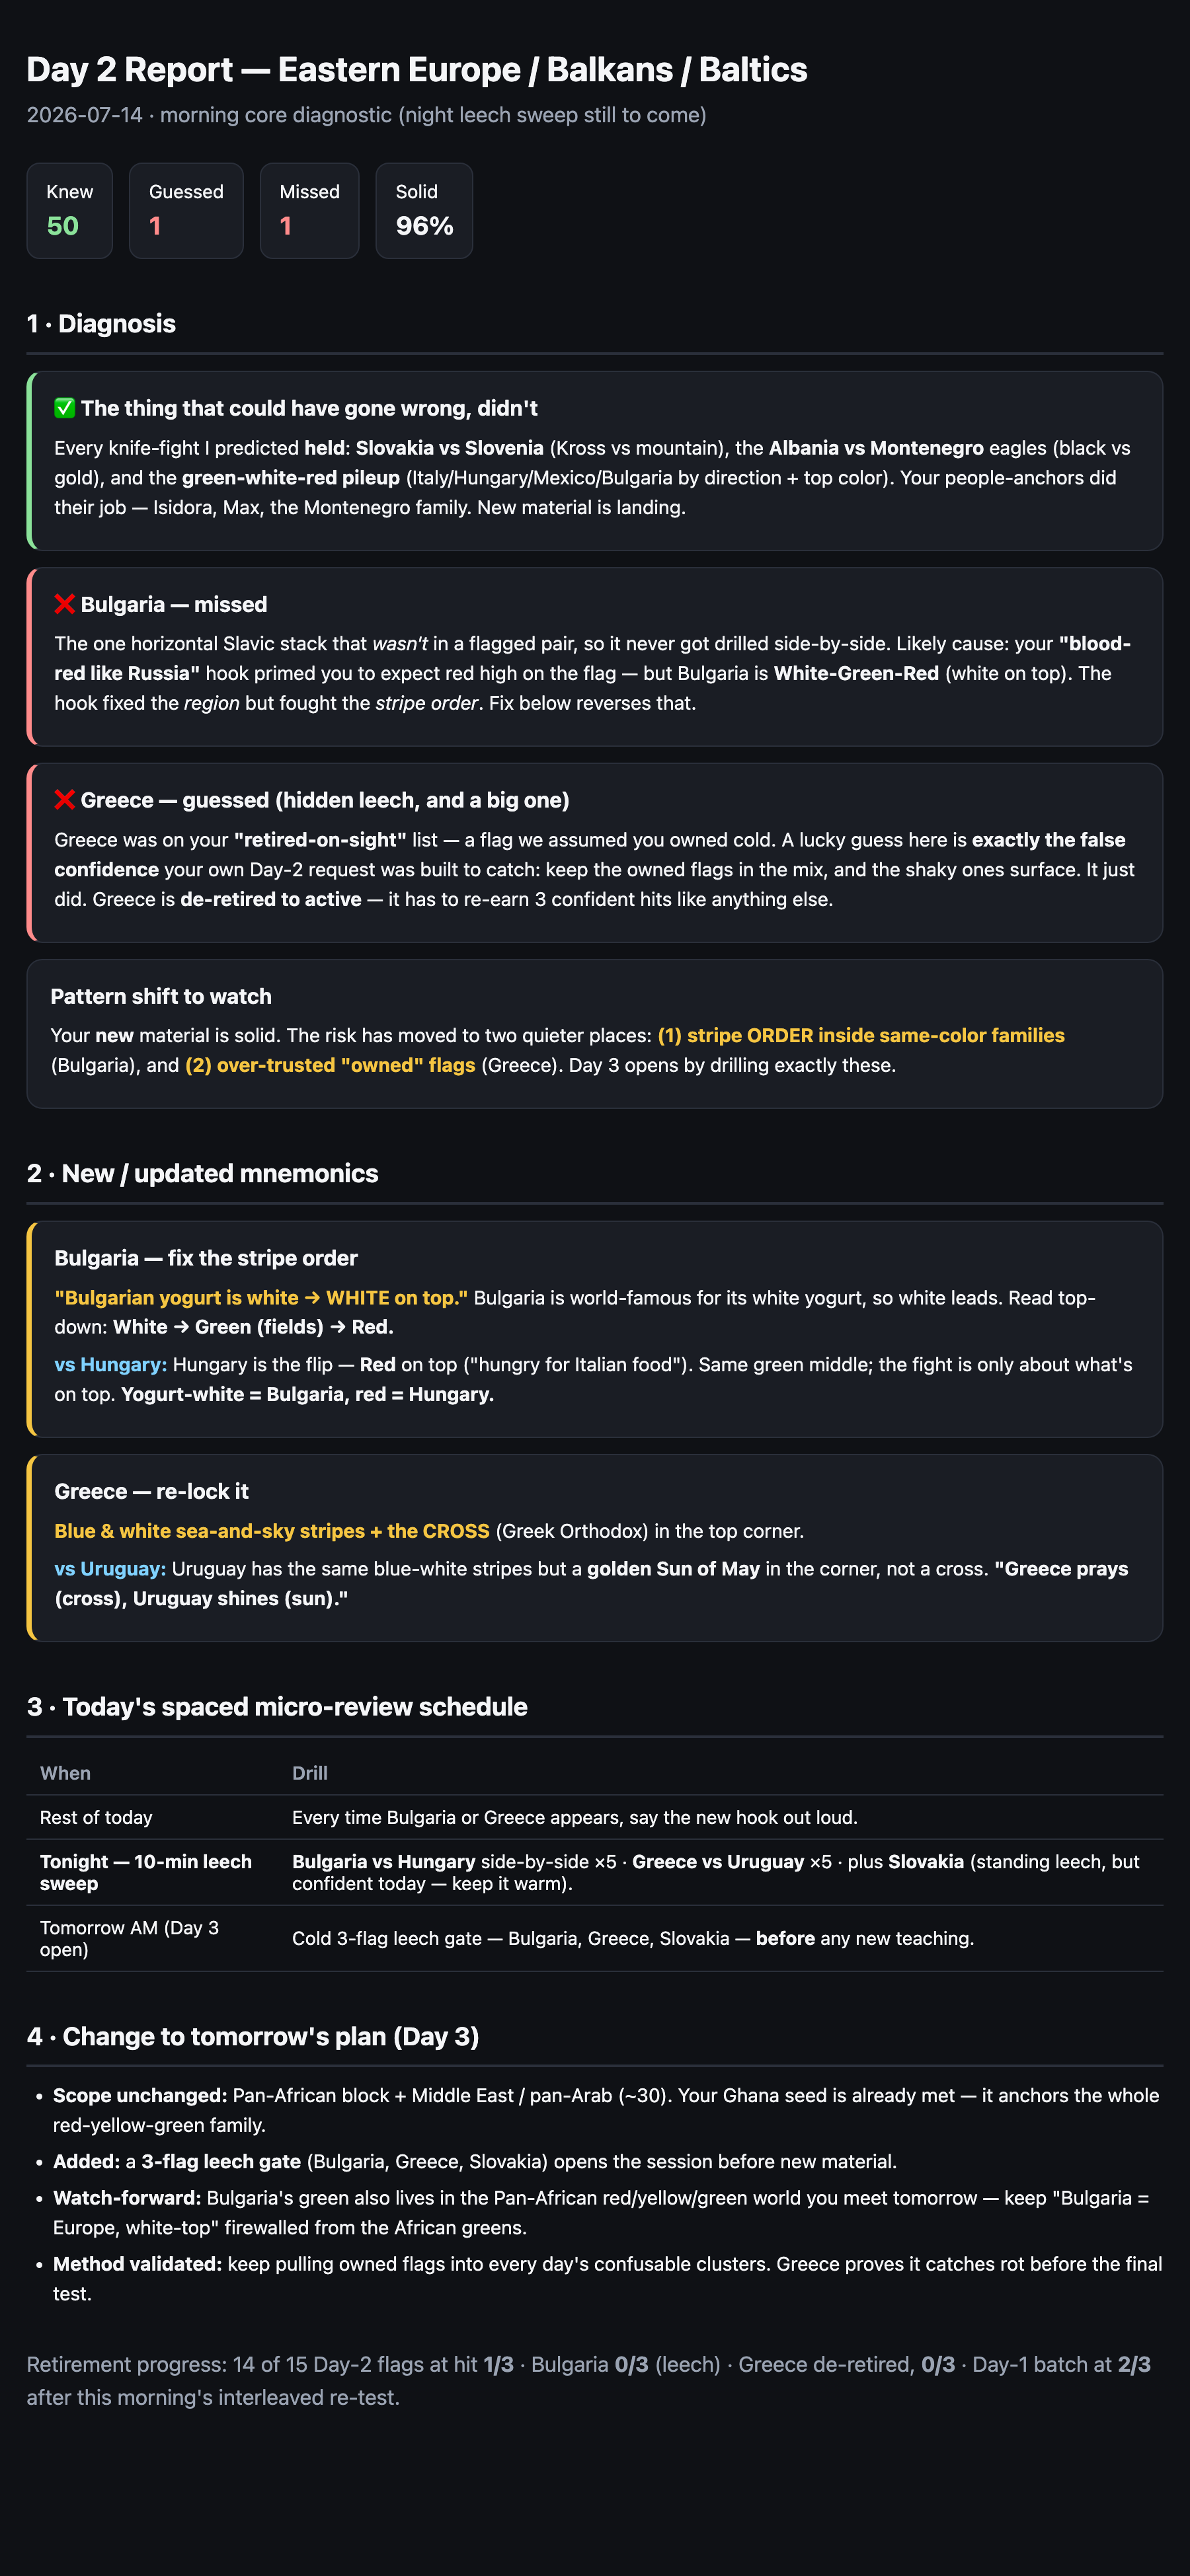Click the vs Hungary label

pos(110,1365)
